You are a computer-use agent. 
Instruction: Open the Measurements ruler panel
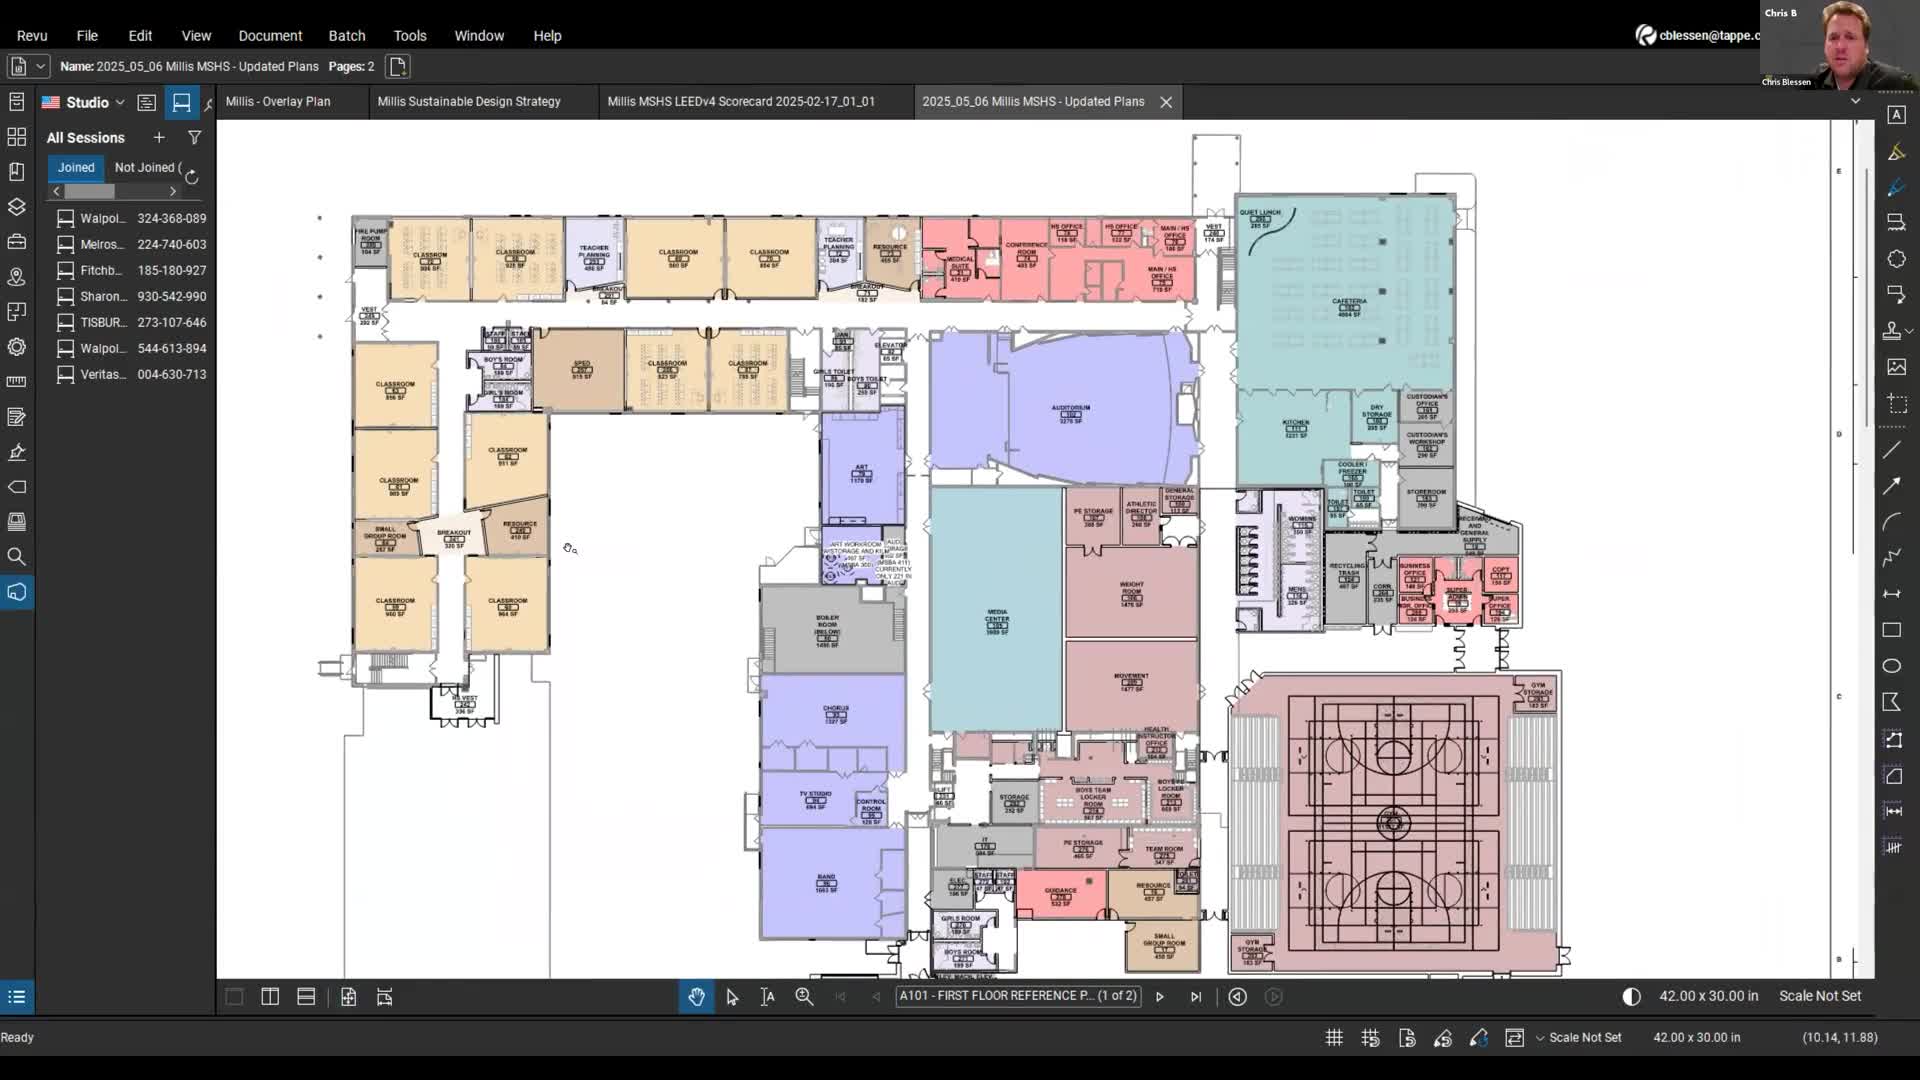pyautogui.click(x=16, y=382)
